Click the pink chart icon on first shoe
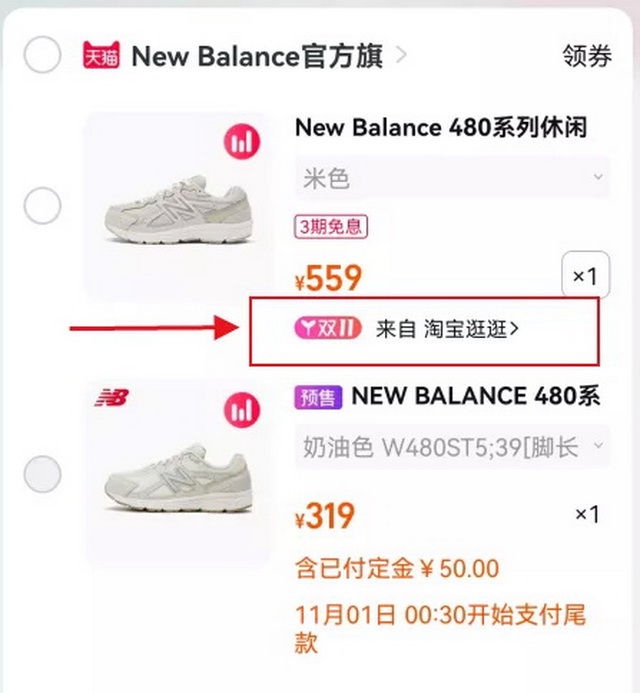Screen dimensions: 640x693 241,142
